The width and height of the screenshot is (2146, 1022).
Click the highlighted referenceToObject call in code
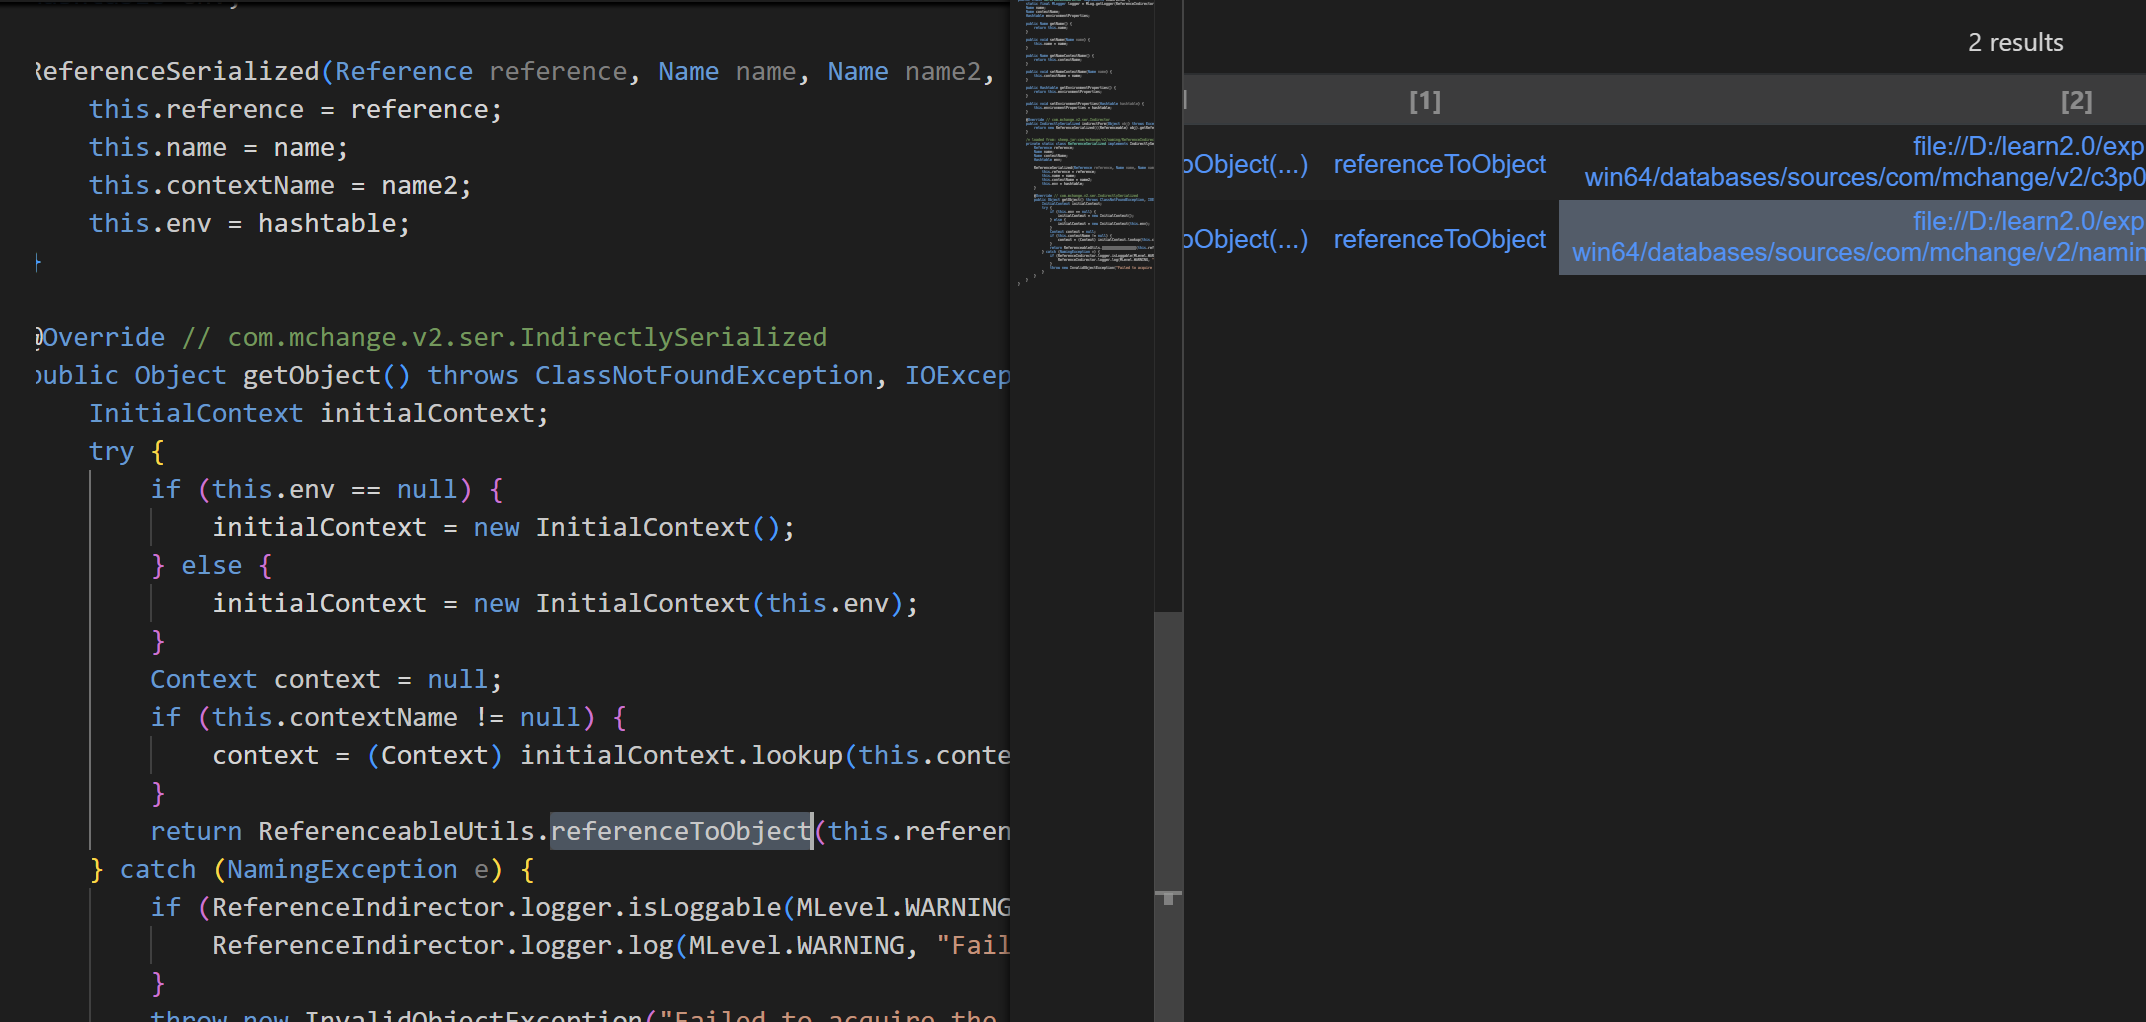point(680,831)
